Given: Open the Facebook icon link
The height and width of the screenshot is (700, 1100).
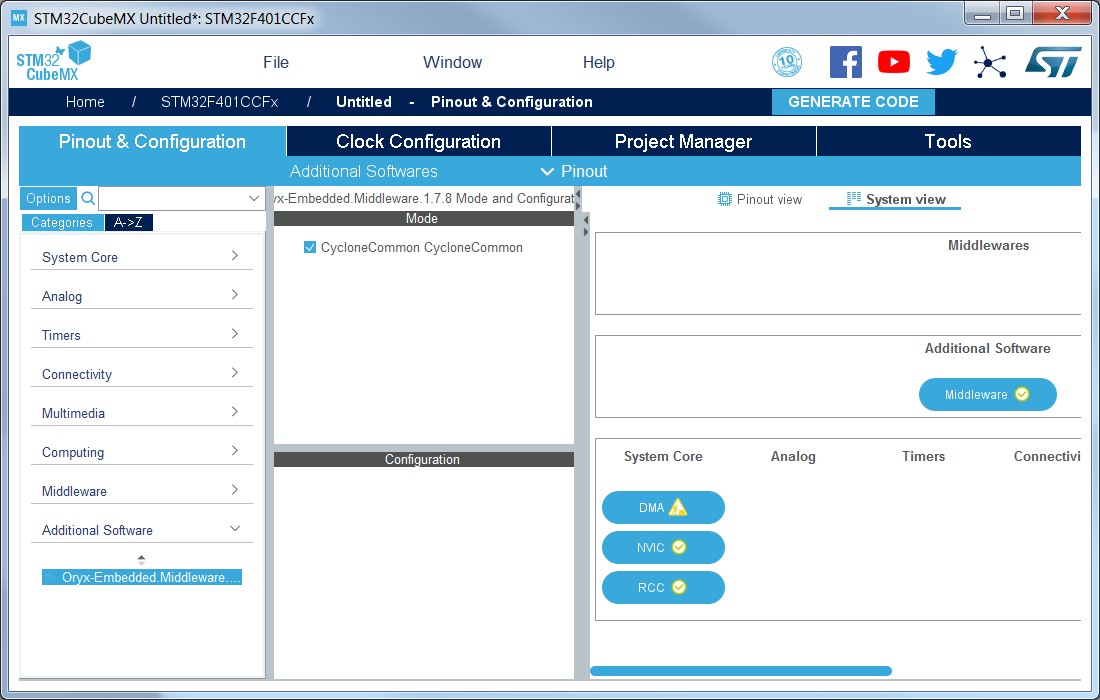Looking at the screenshot, I should (x=845, y=62).
